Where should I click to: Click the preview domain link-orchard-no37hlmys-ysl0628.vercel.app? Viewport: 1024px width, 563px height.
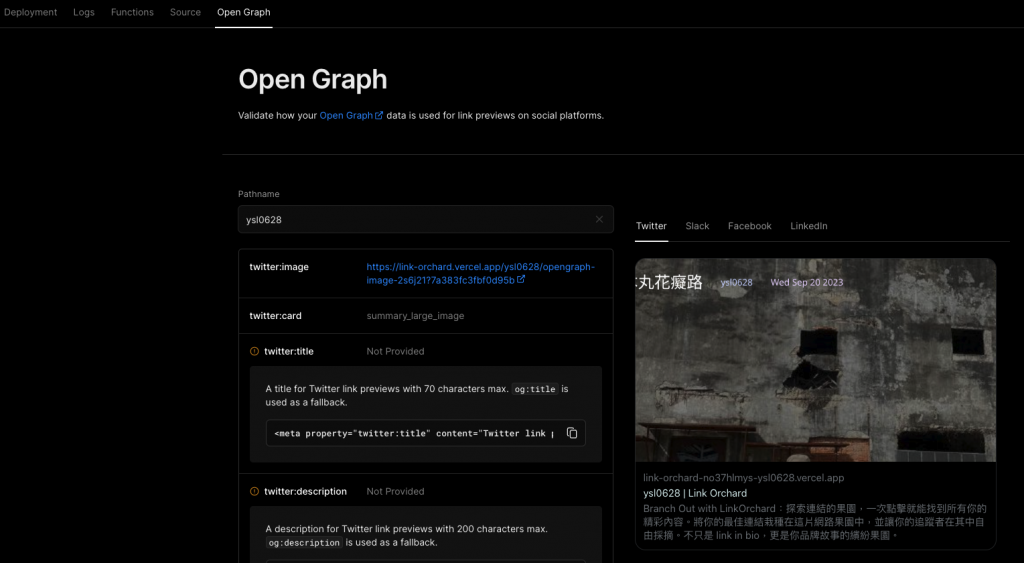744,477
